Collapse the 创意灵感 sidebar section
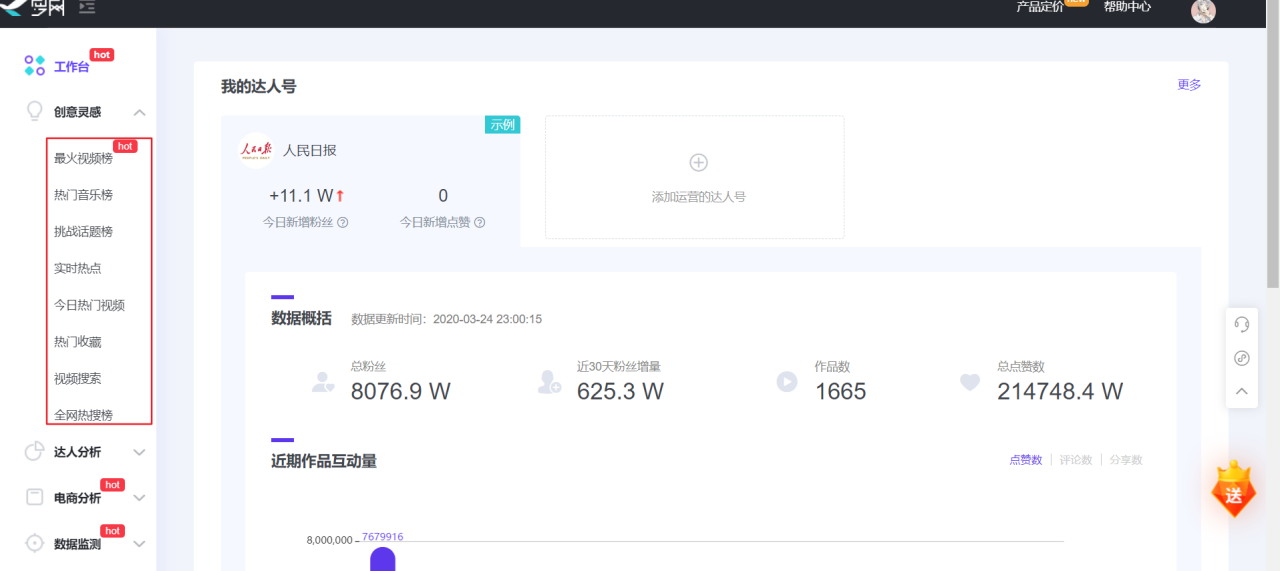Image resolution: width=1280 pixels, height=571 pixels. (x=139, y=113)
